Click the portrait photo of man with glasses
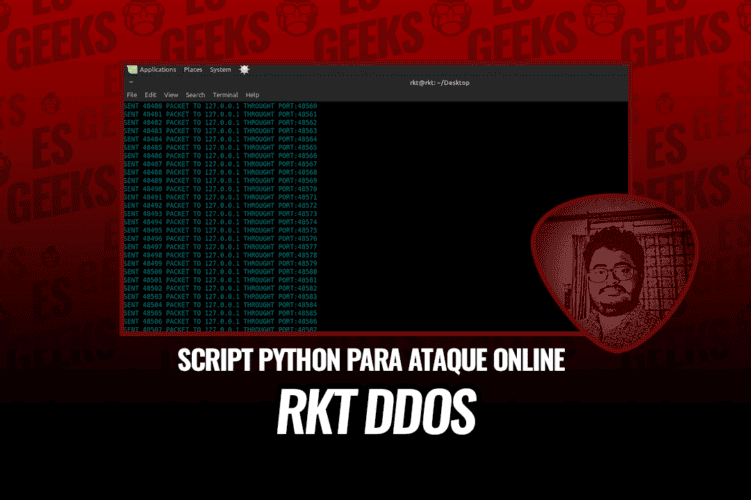Screen dimensions: 751x500 coord(614,273)
